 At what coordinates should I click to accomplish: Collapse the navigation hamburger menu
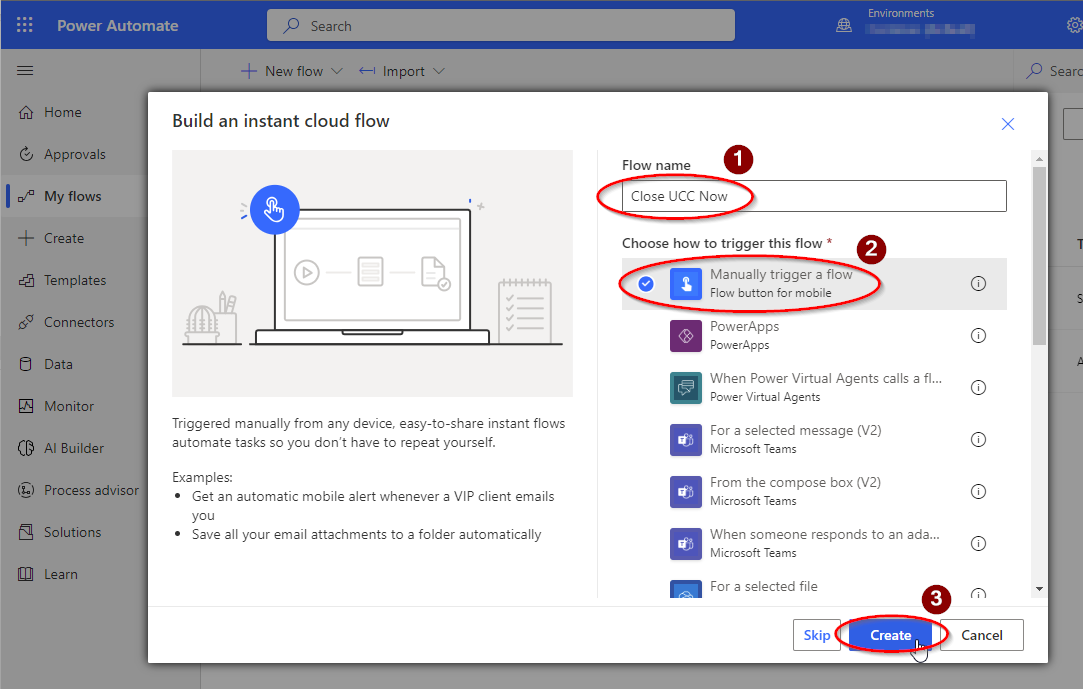[25, 70]
